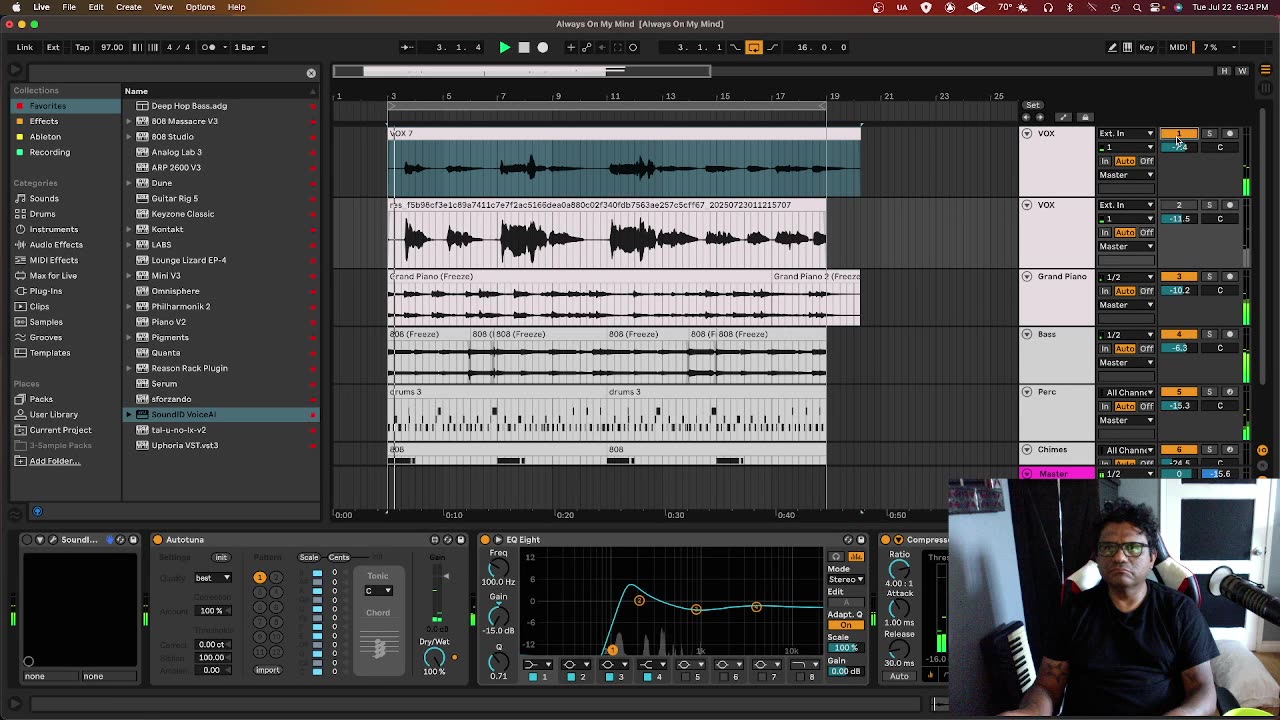Viewport: 1280px width, 720px height.
Task: Click the Key map mode button
Action: [1147, 47]
